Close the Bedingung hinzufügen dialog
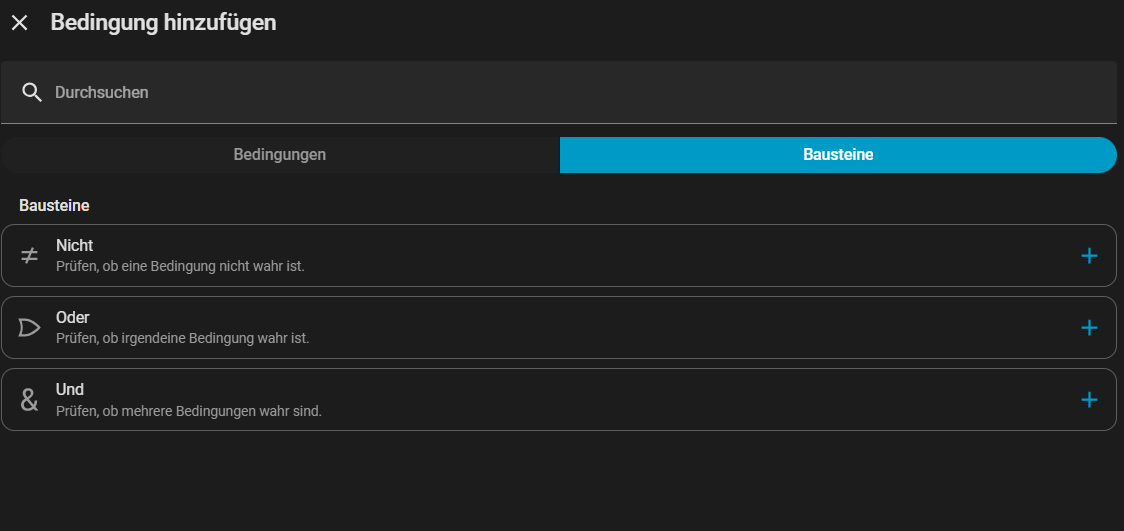The width and height of the screenshot is (1124, 531). coord(20,23)
